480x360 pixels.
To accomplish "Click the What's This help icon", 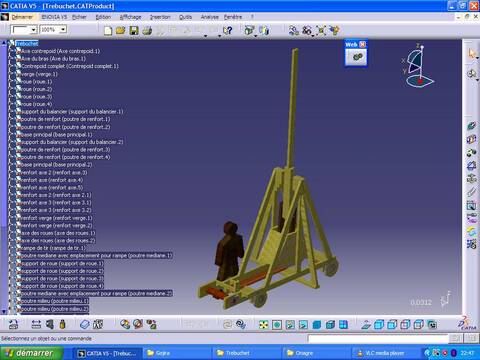I will coord(227,31).
